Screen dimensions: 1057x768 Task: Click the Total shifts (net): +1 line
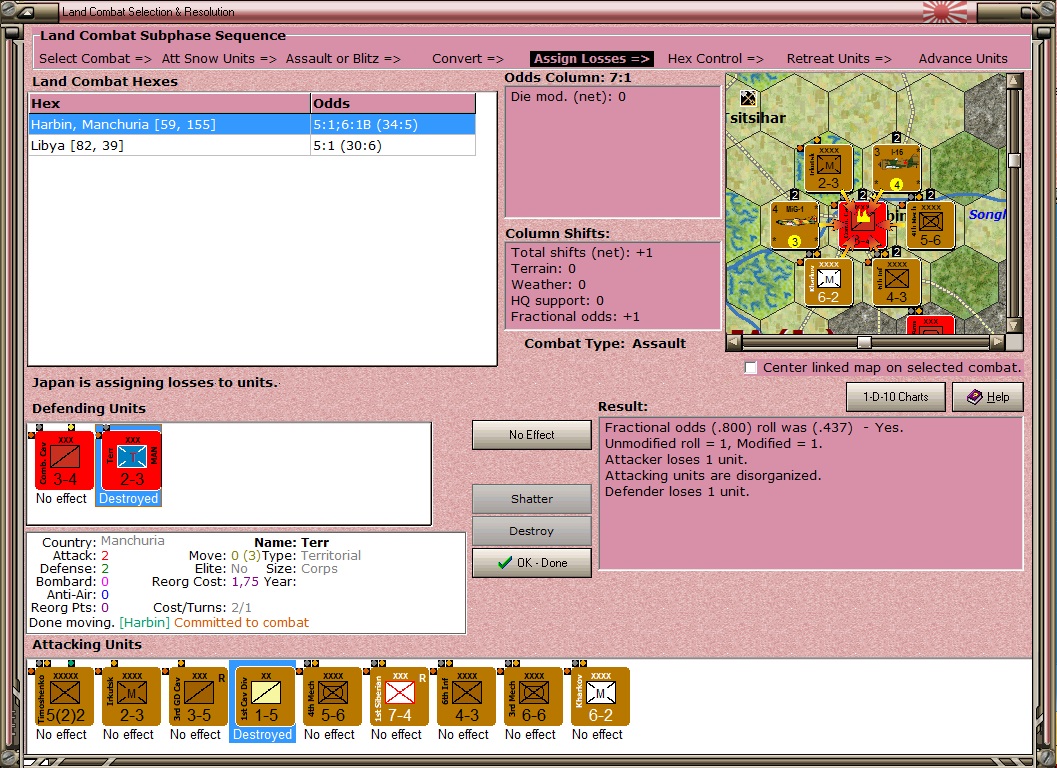pos(582,253)
